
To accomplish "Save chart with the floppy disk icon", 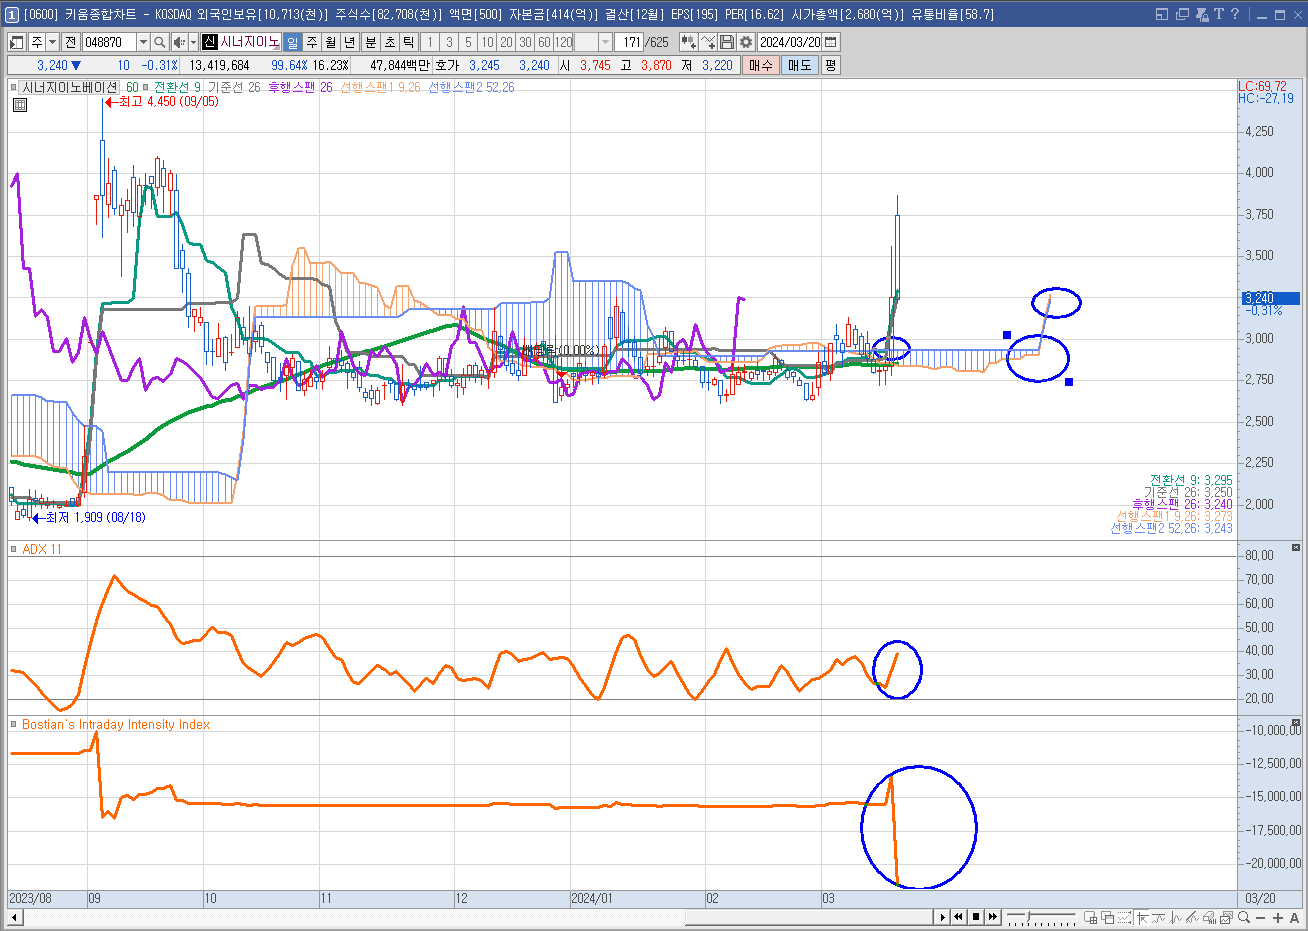I will 727,42.
